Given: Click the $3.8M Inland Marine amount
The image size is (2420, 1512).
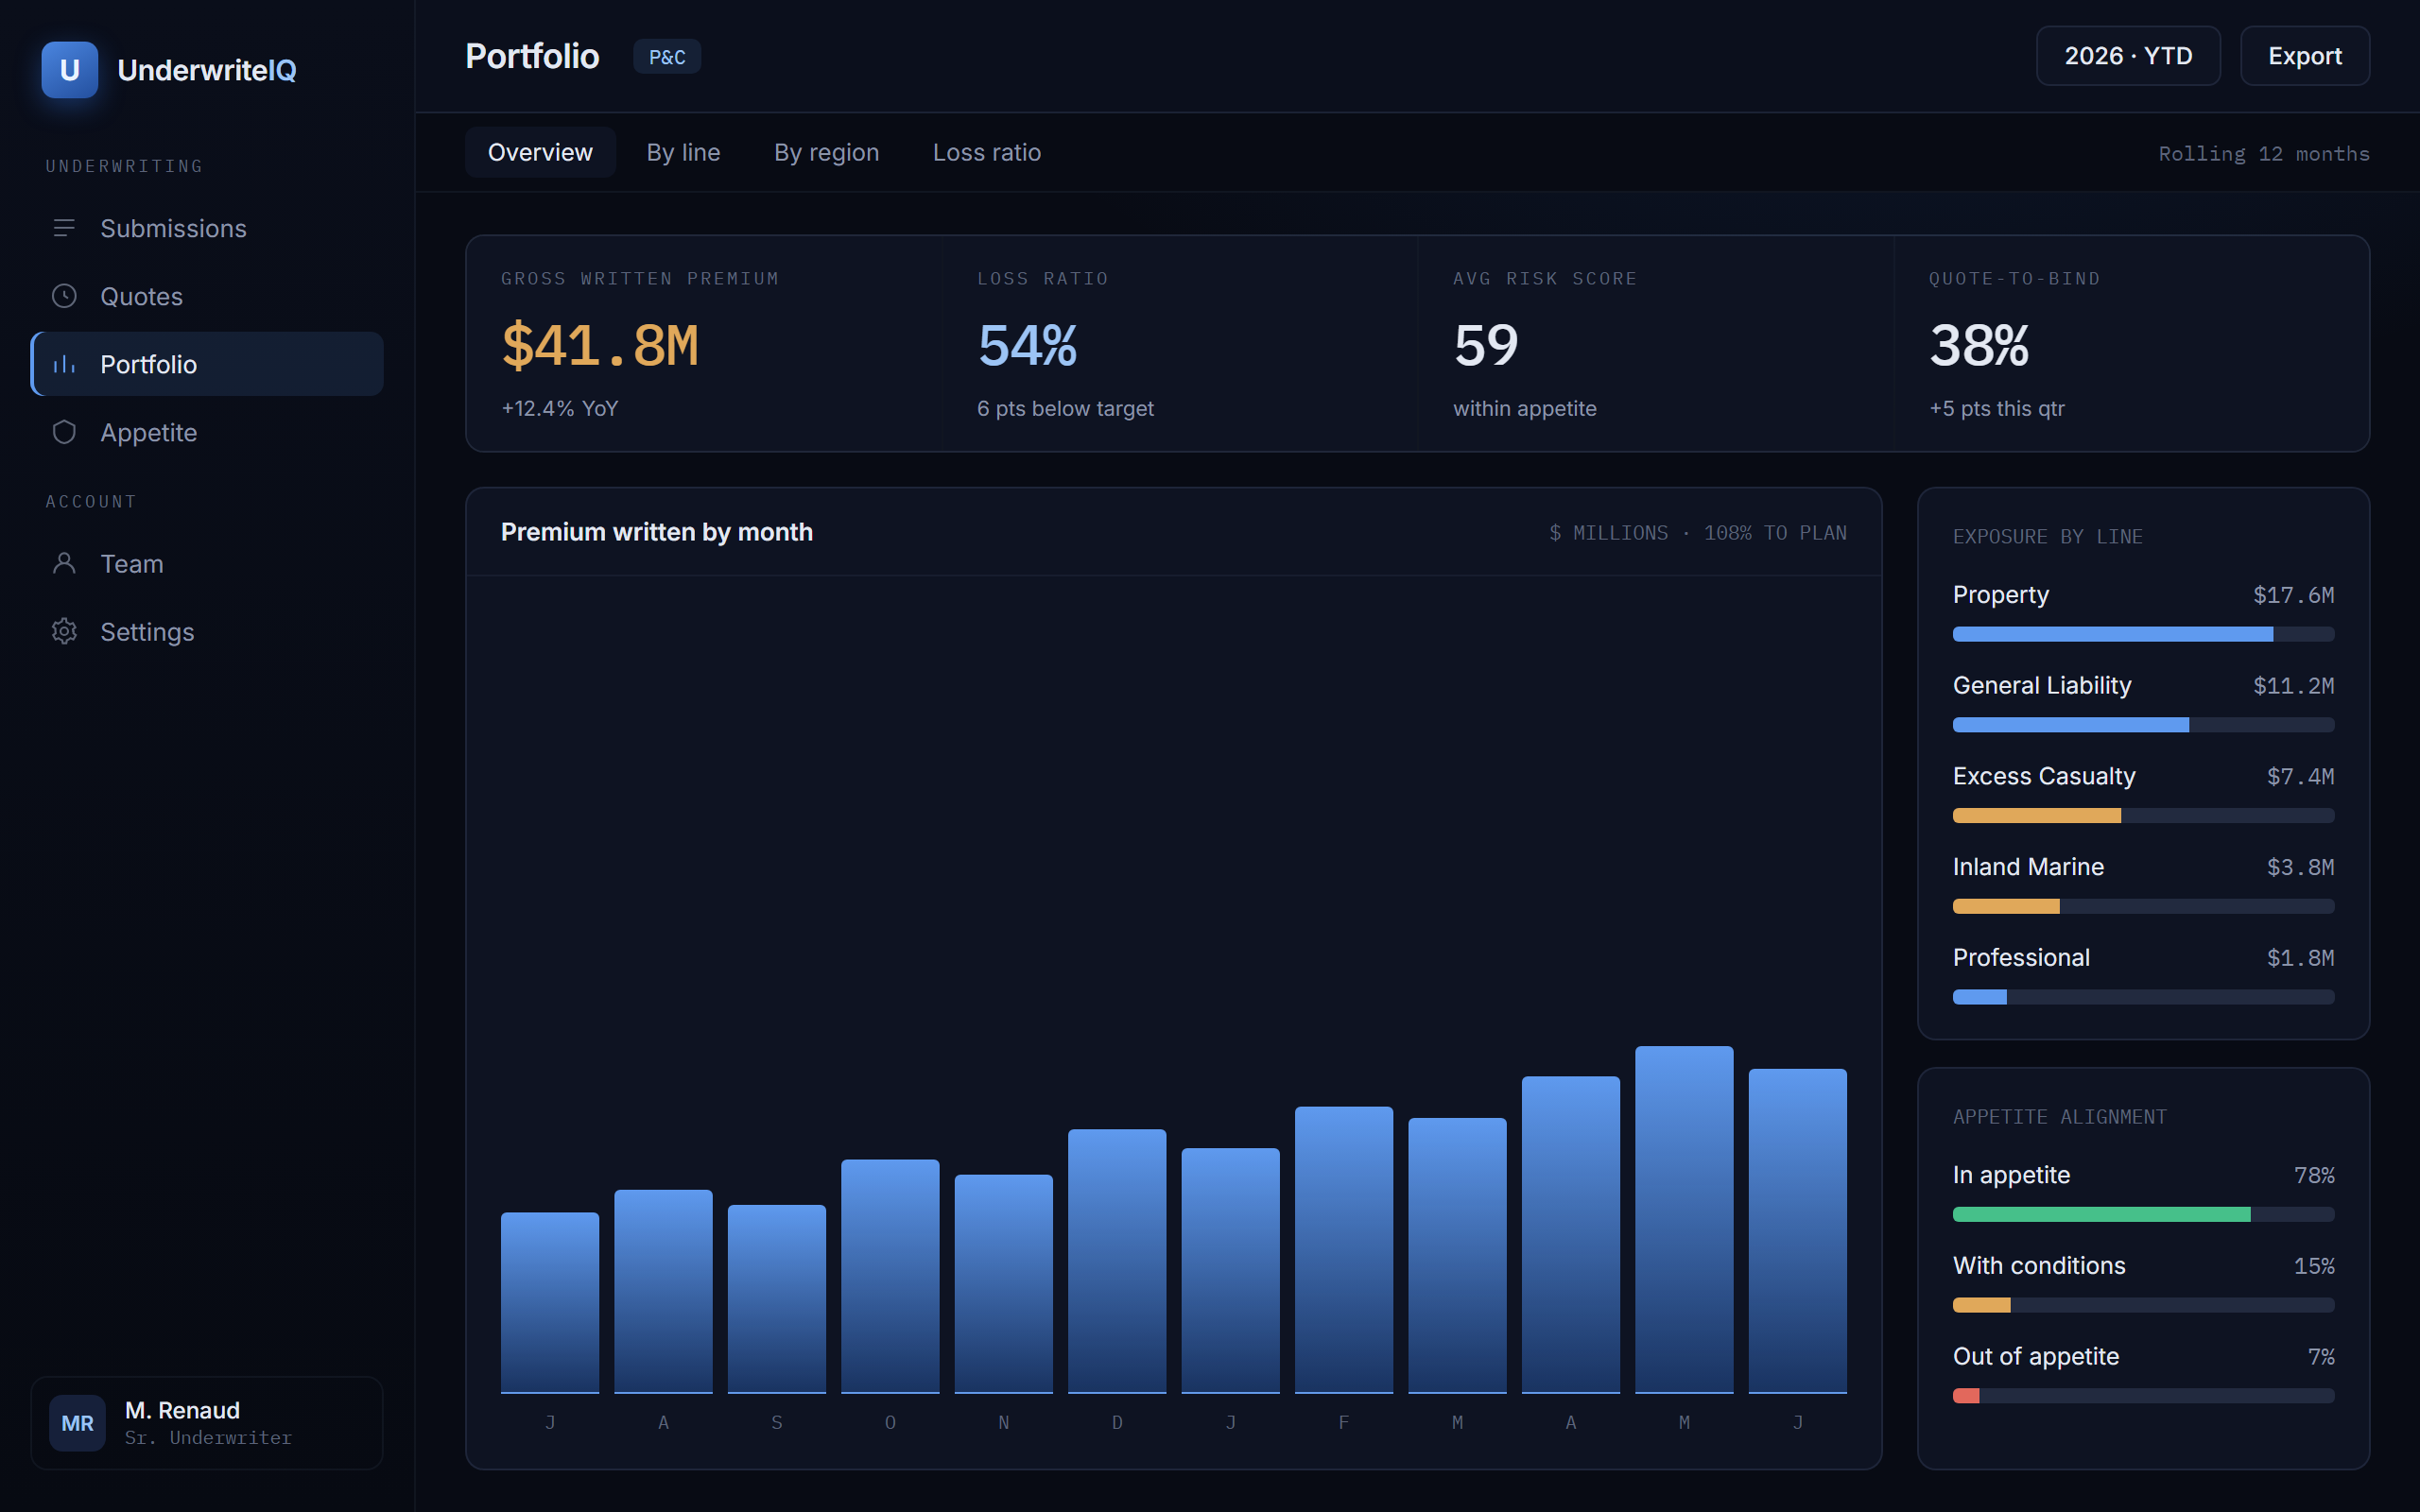Looking at the screenshot, I should [2301, 867].
